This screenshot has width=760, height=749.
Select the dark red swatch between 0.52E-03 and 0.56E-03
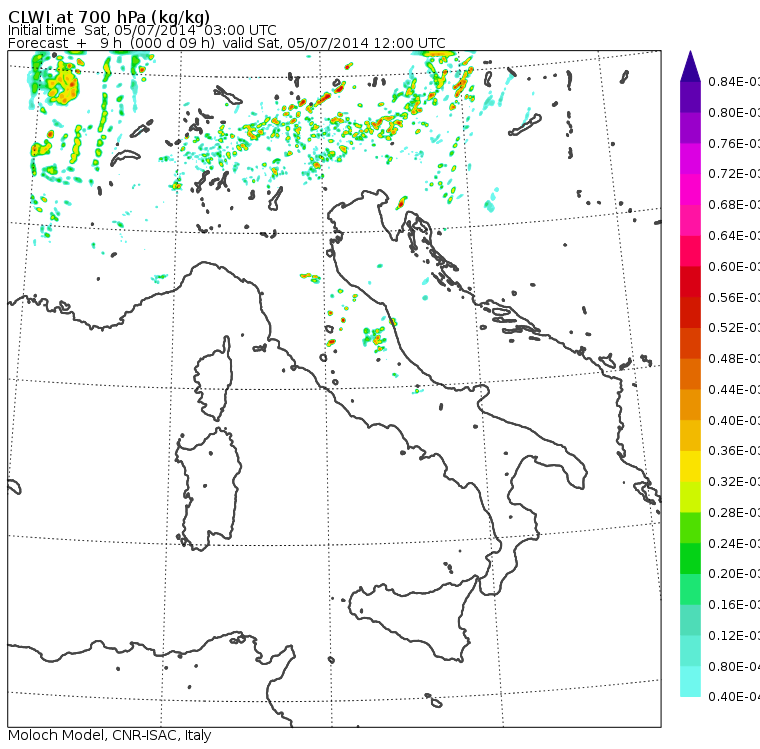pyautogui.click(x=690, y=313)
